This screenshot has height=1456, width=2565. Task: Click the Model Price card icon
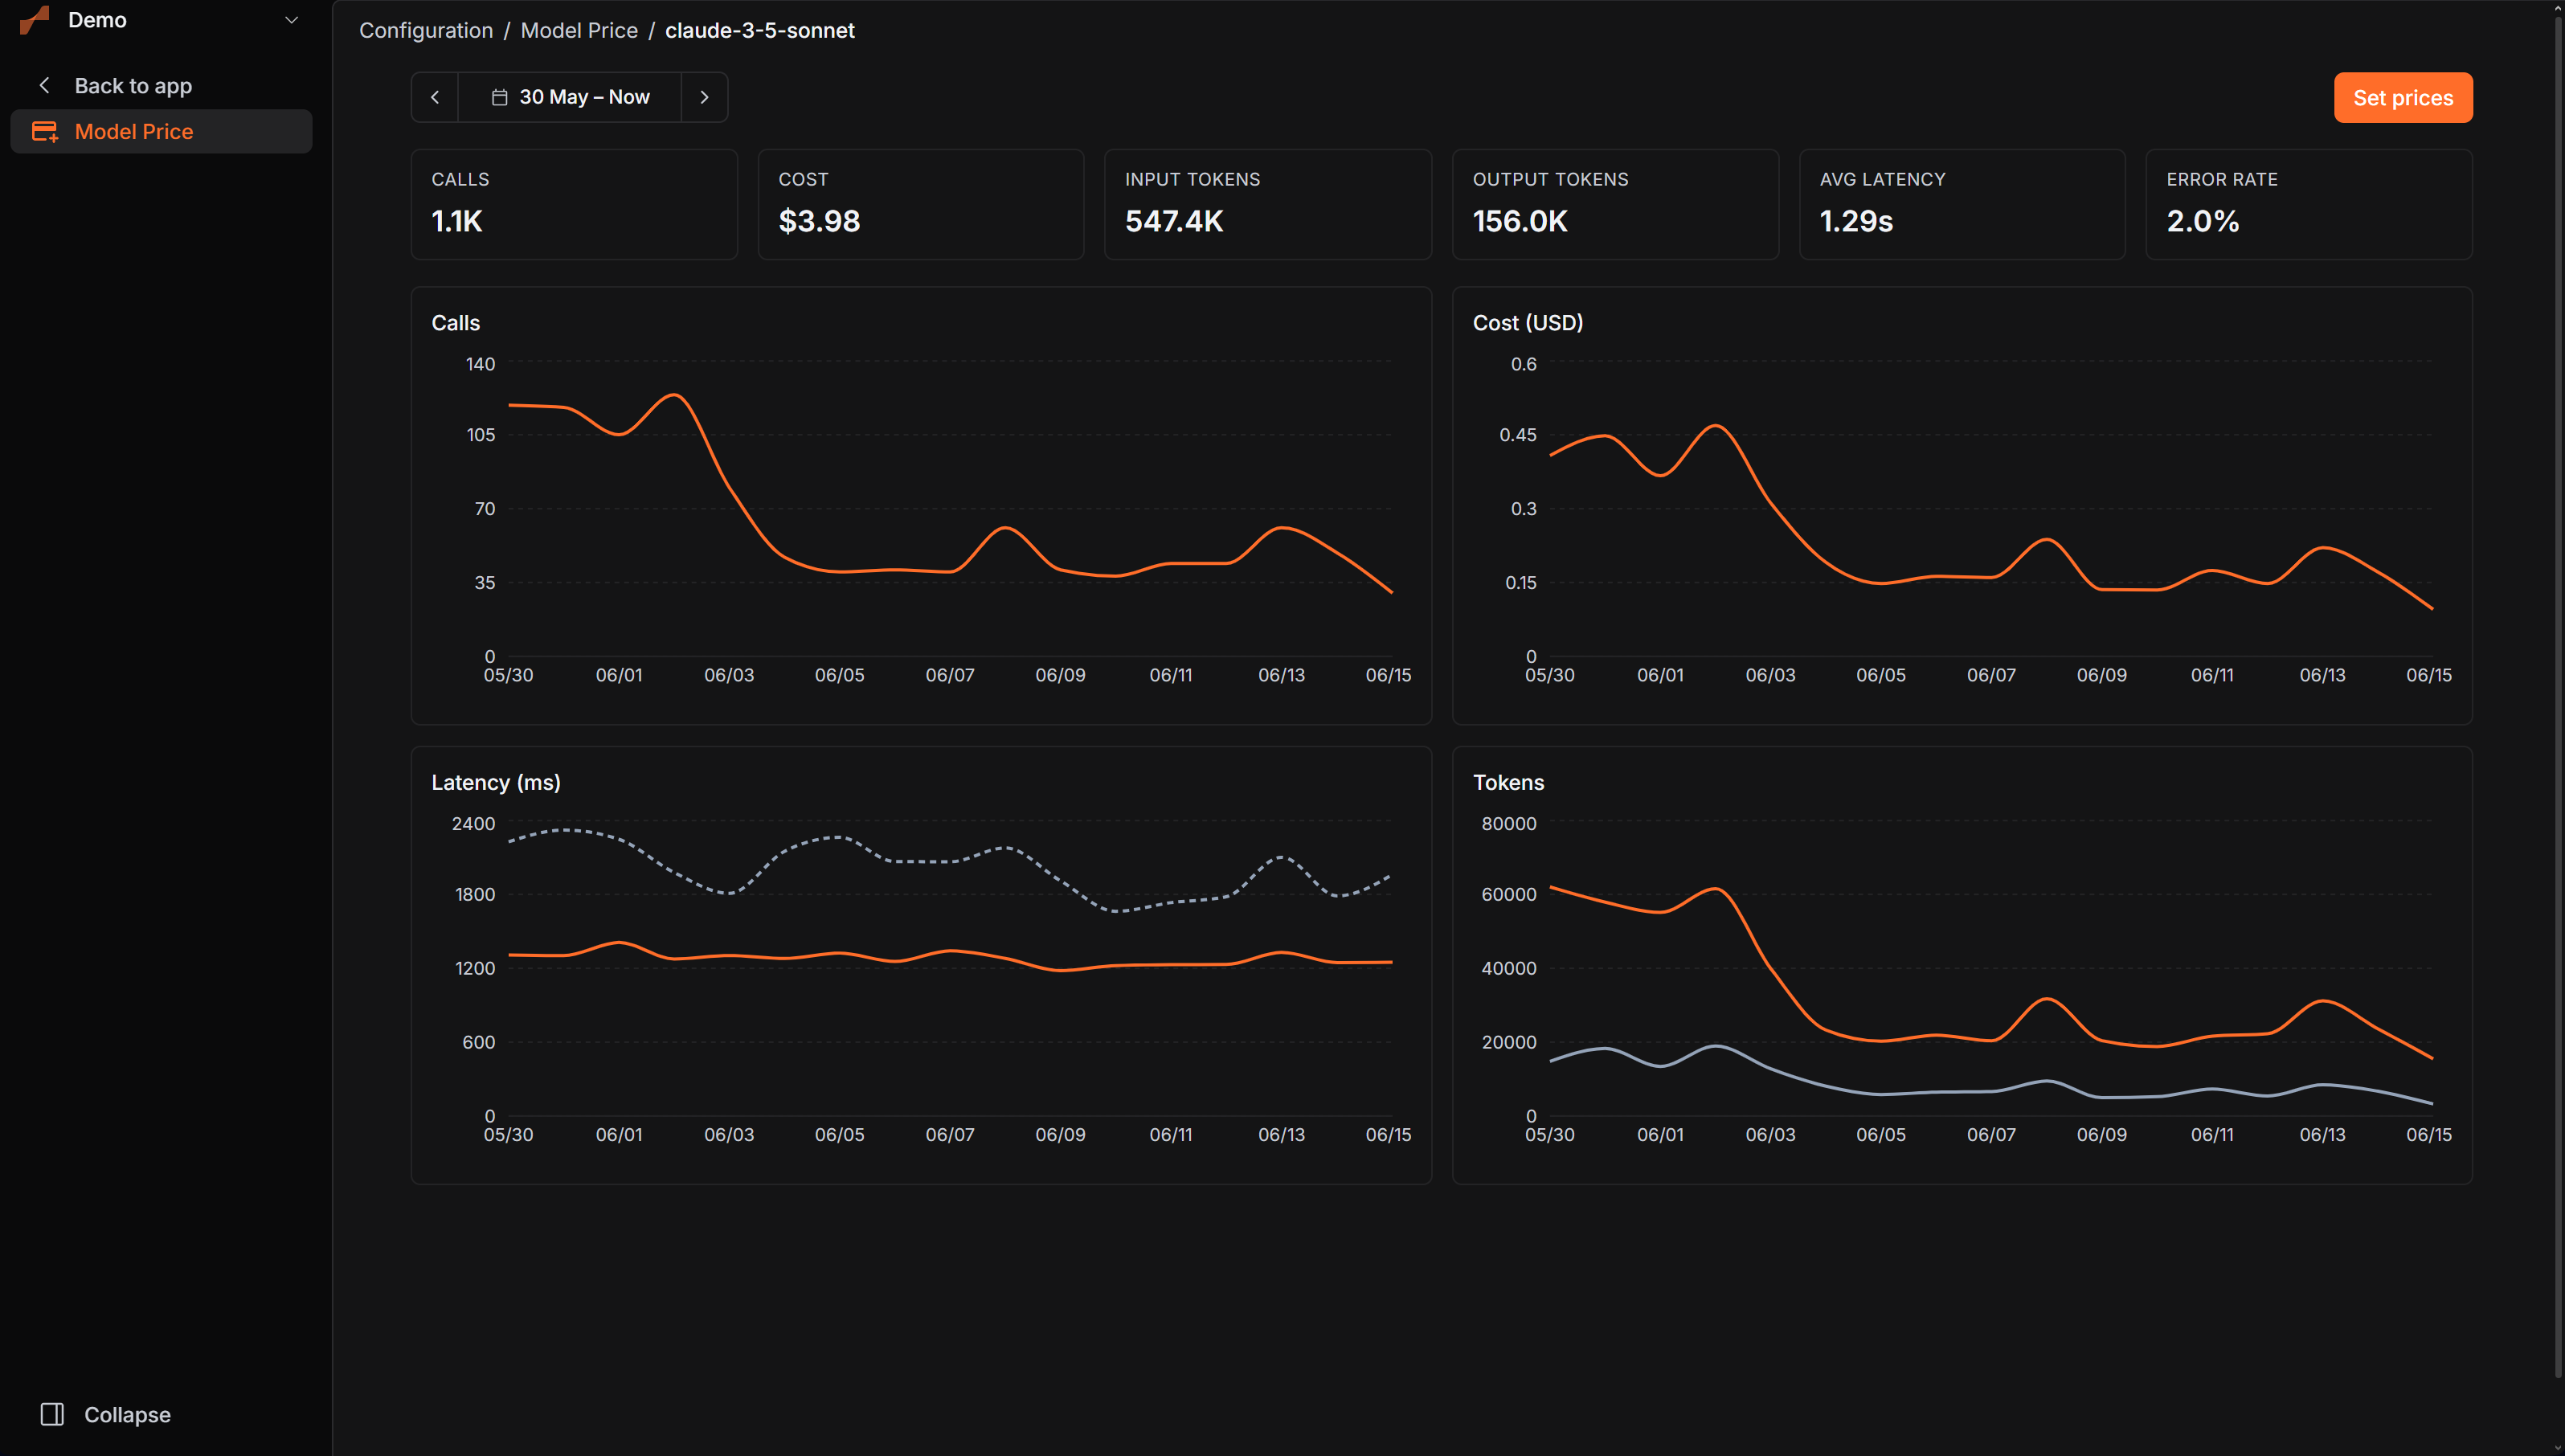45,131
